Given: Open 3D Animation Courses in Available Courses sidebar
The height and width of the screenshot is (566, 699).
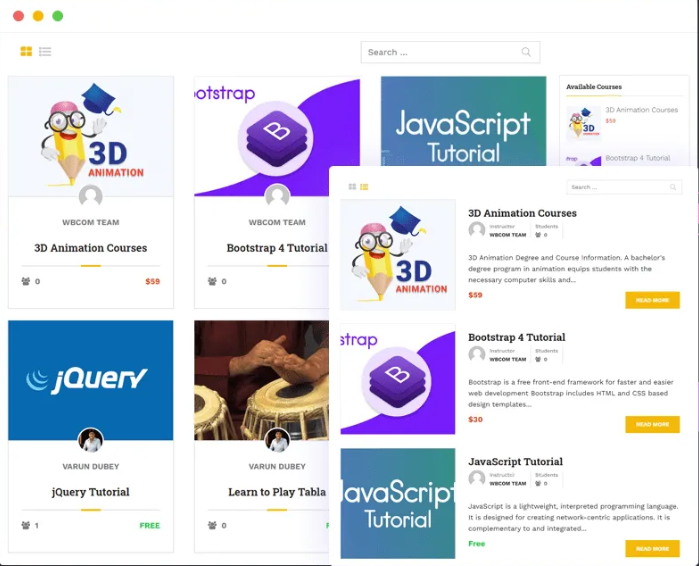Looking at the screenshot, I should [x=641, y=110].
